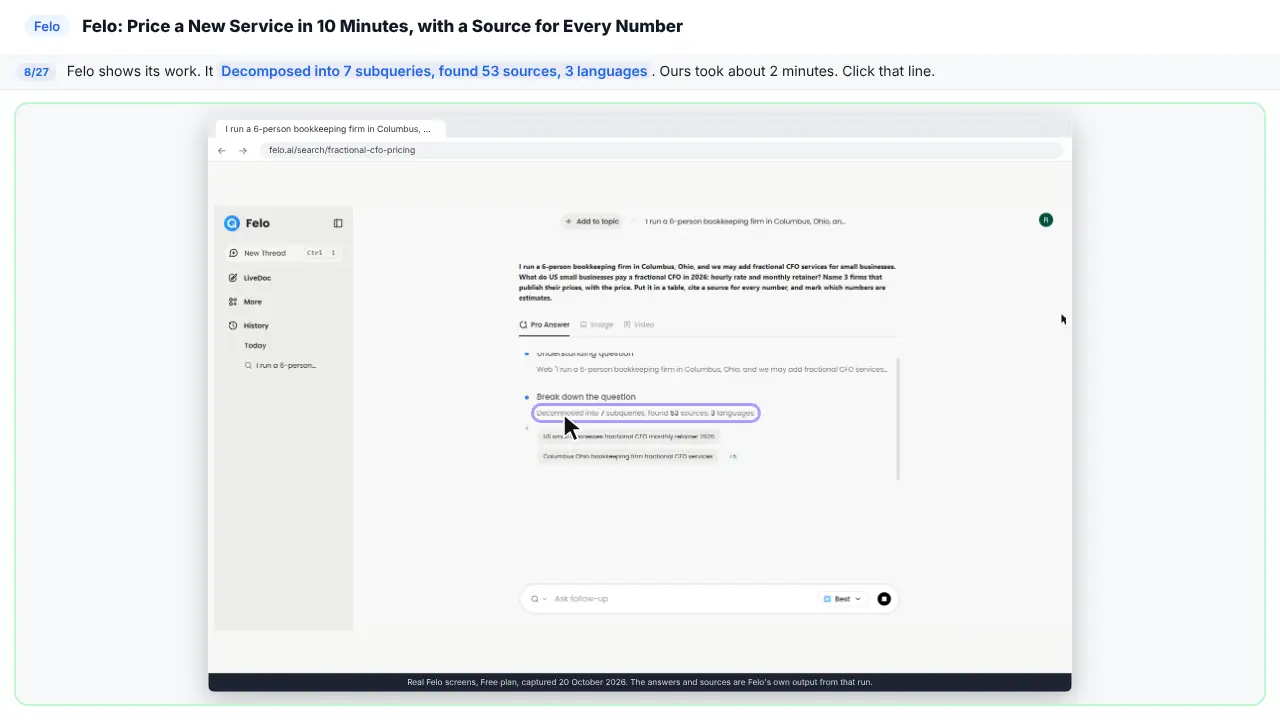
Task: Click the Add to topic button
Action: pyautogui.click(x=592, y=221)
